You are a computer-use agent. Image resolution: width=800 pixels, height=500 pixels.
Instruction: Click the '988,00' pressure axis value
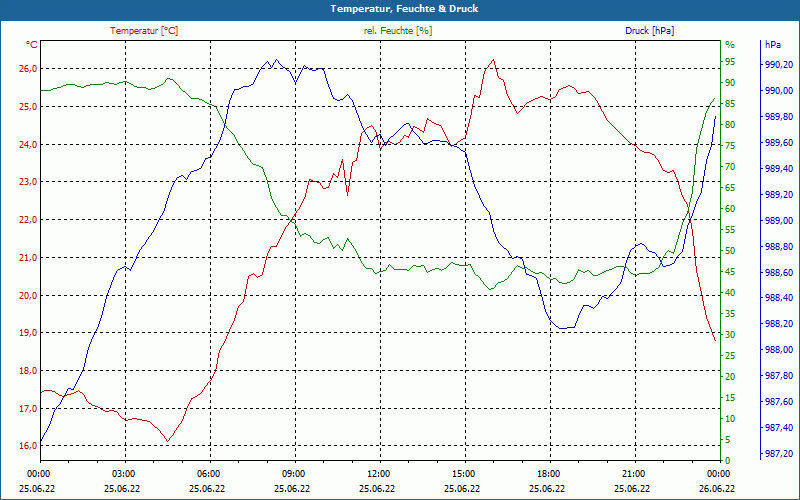[779, 350]
